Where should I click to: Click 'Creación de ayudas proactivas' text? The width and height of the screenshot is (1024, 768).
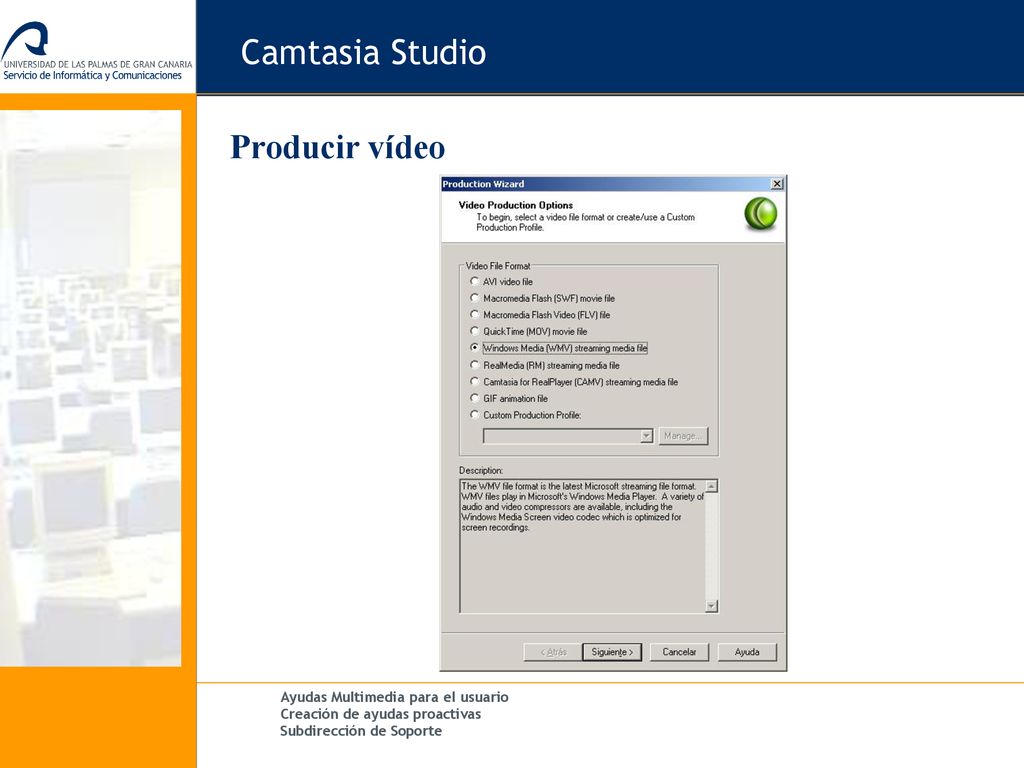pos(381,714)
